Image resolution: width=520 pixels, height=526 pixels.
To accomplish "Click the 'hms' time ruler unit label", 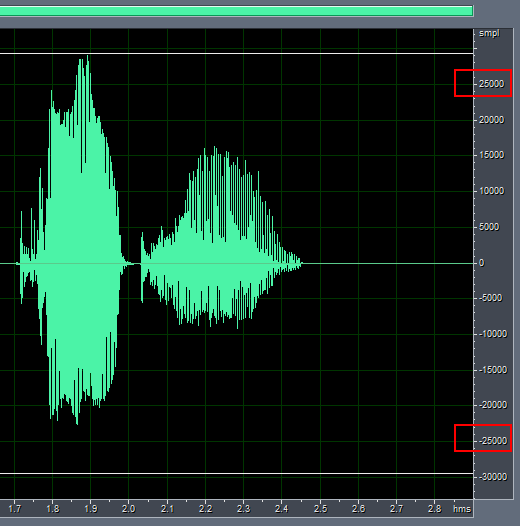I will tap(462, 509).
